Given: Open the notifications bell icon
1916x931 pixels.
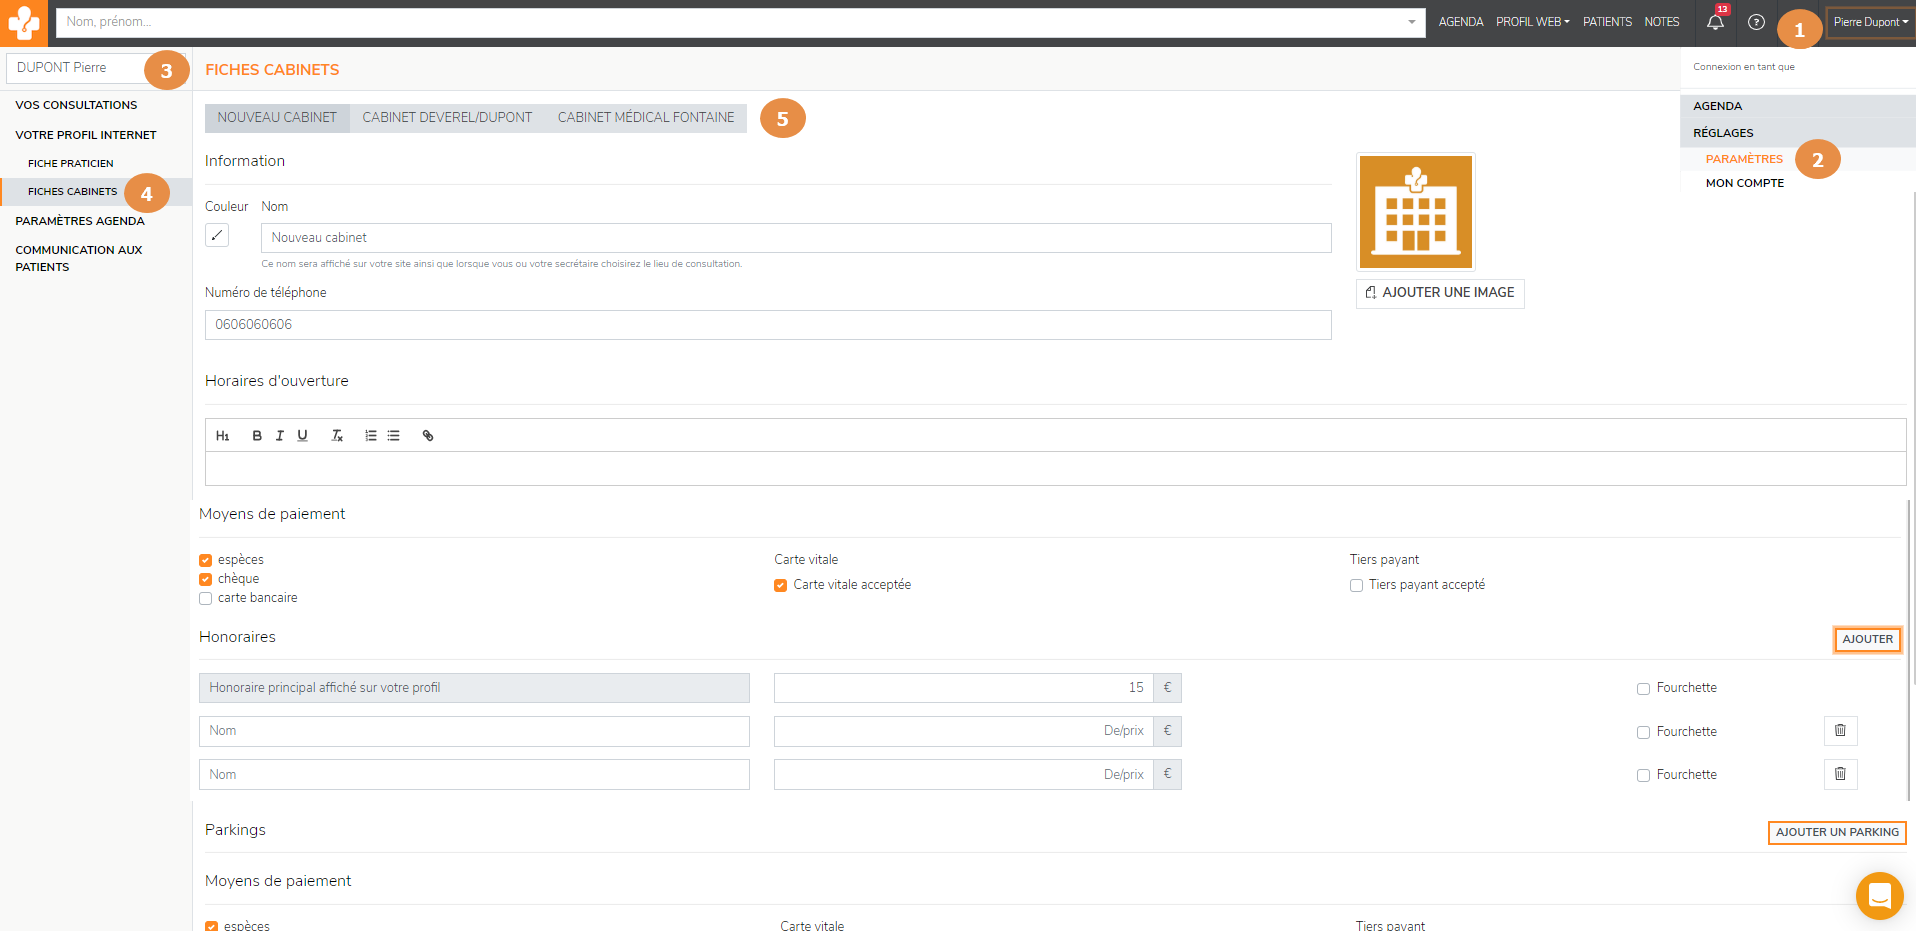Looking at the screenshot, I should pyautogui.click(x=1715, y=22).
